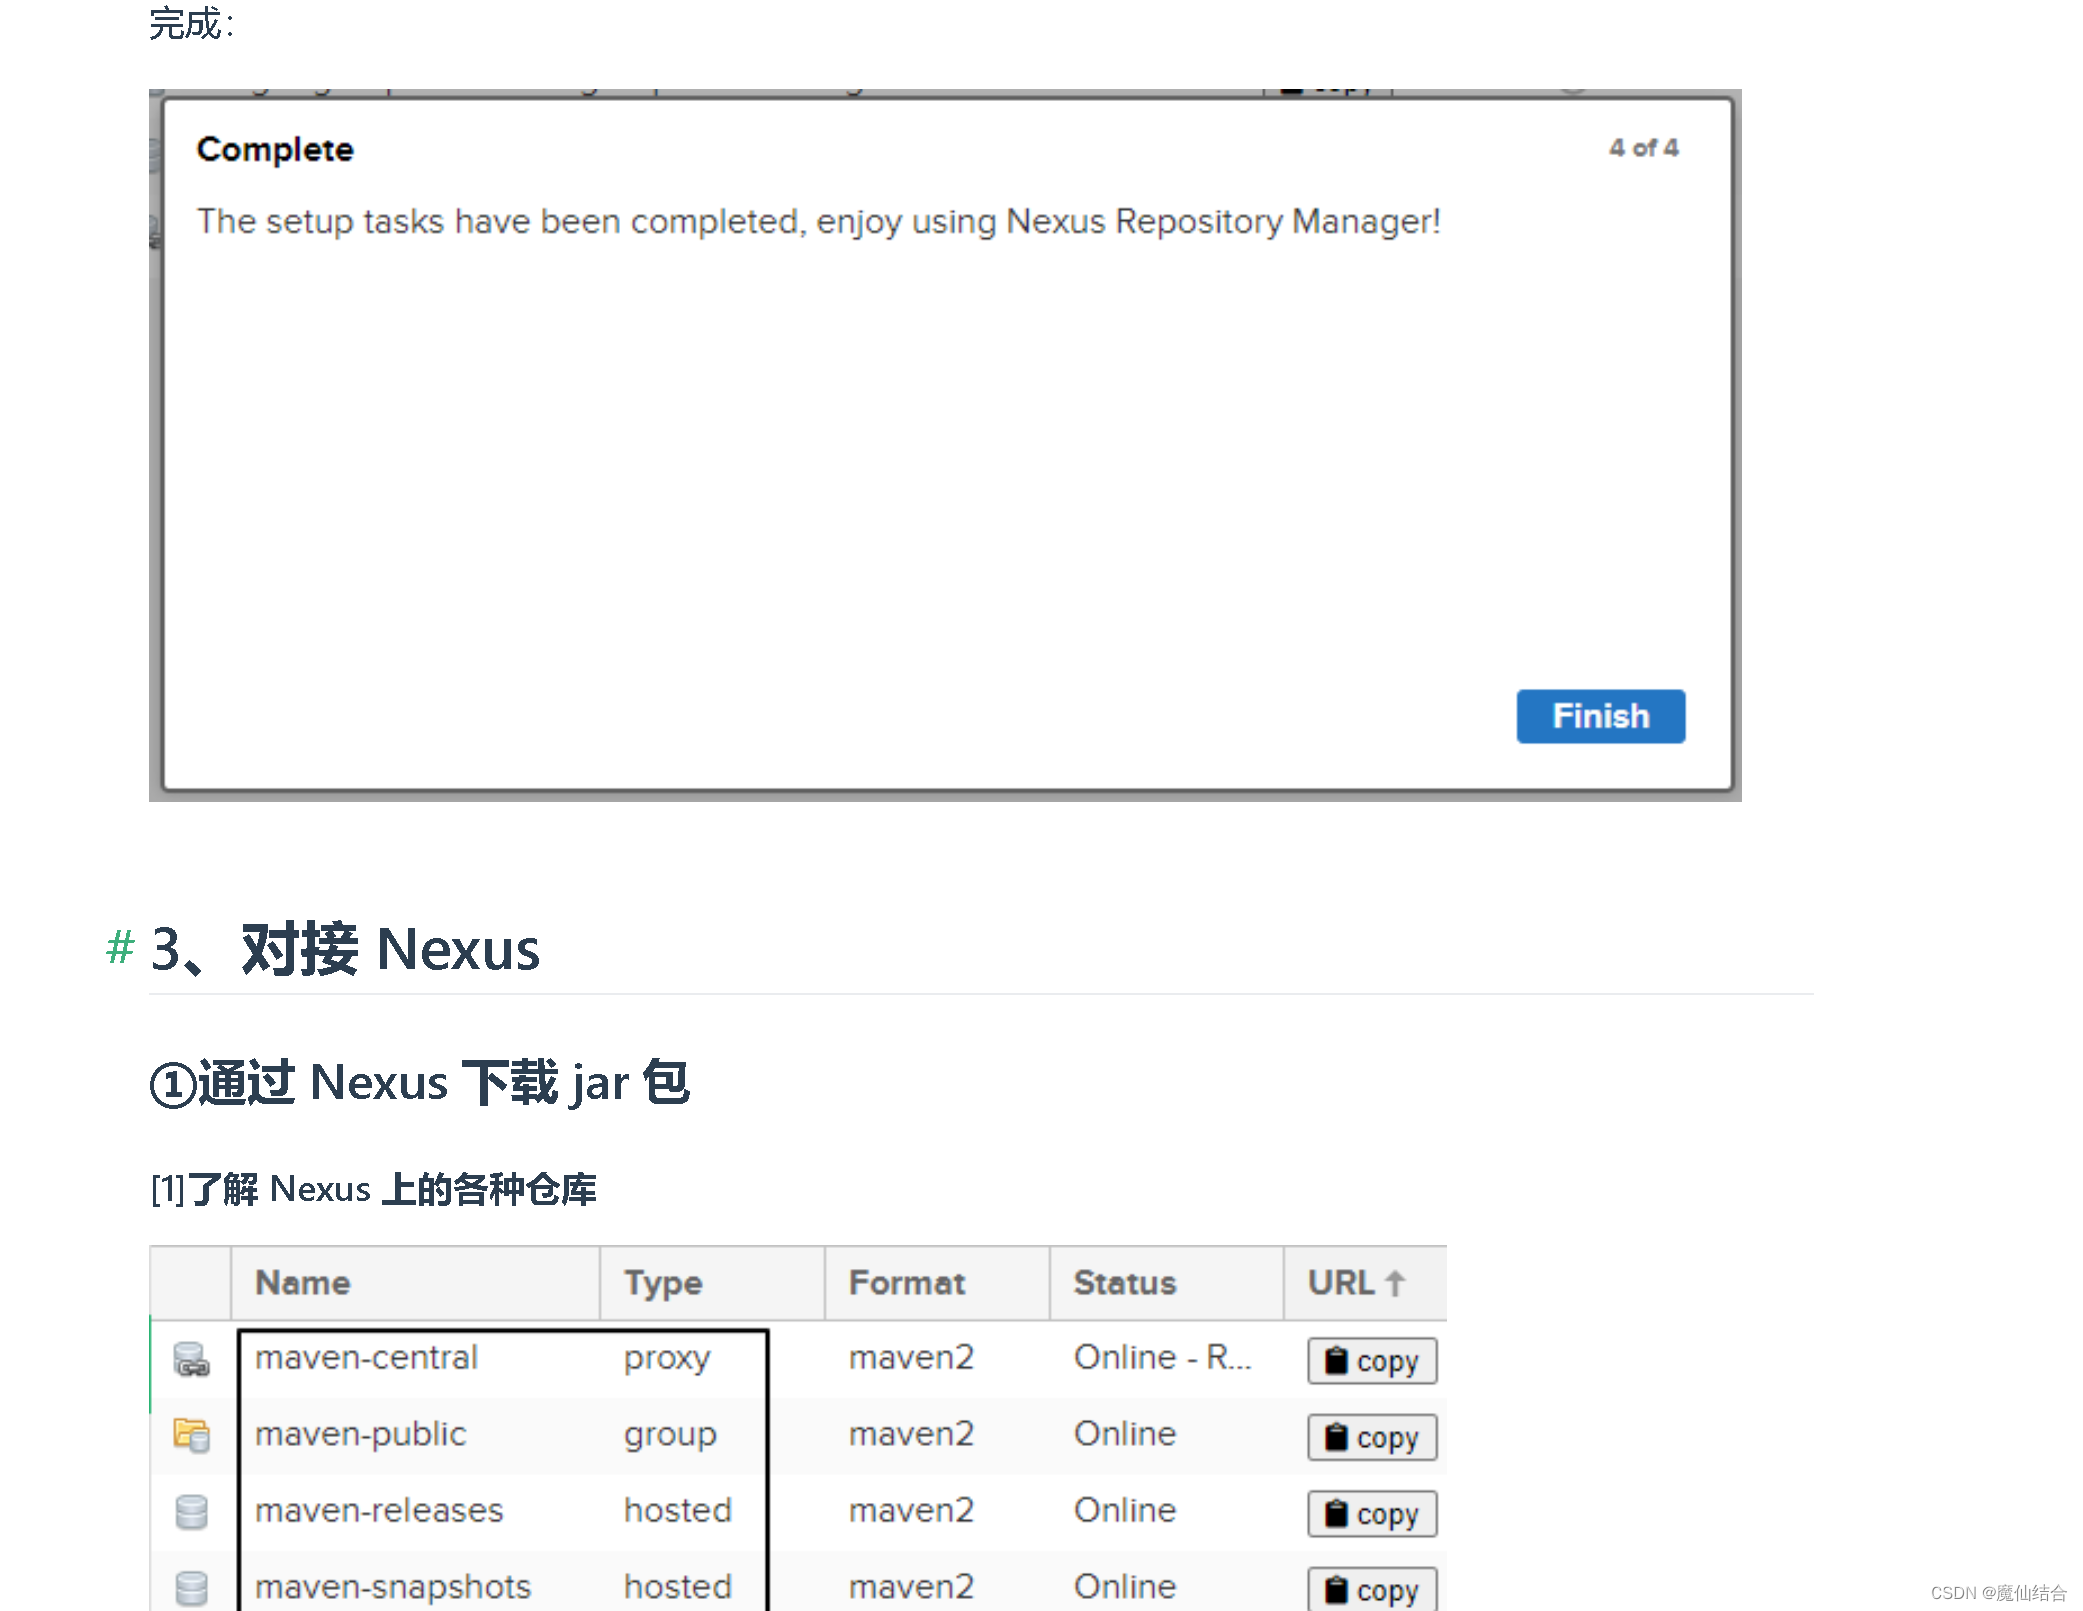Click the copy button for maven-releases
The height and width of the screenshot is (1611, 2083).
1372,1514
